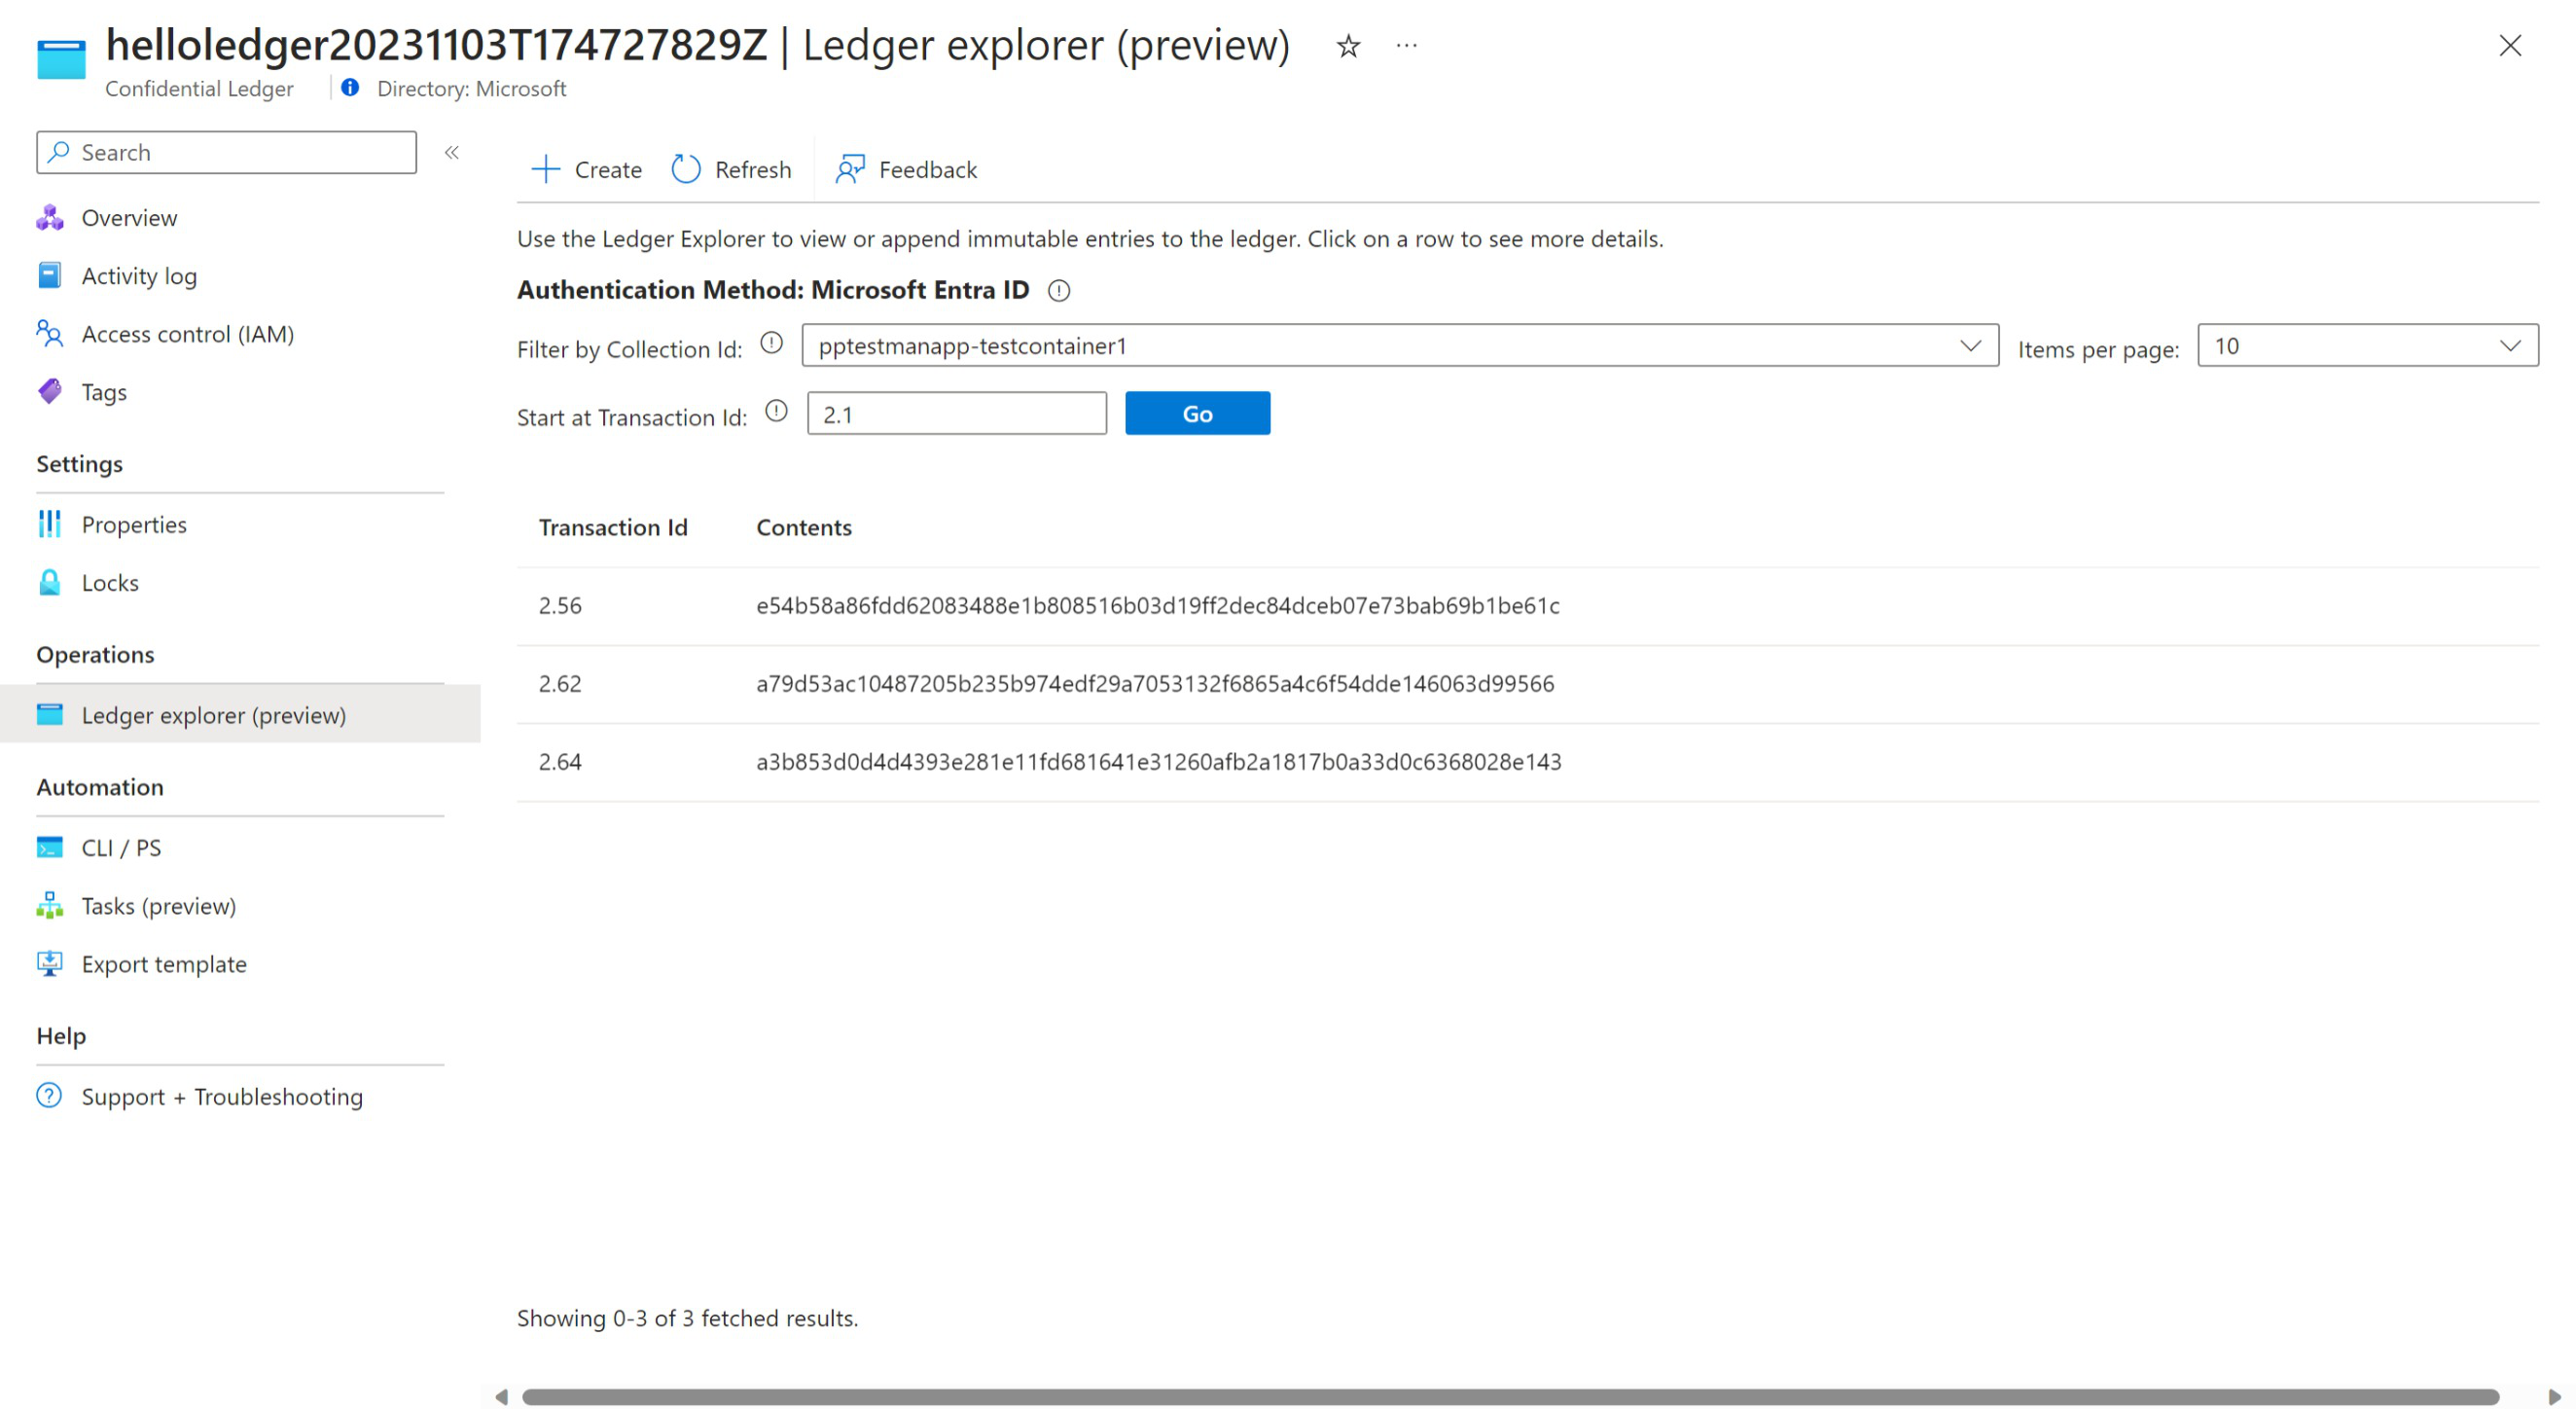The height and width of the screenshot is (1409, 2576).
Task: Edit the Start at Transaction Id input field
Action: 956,413
